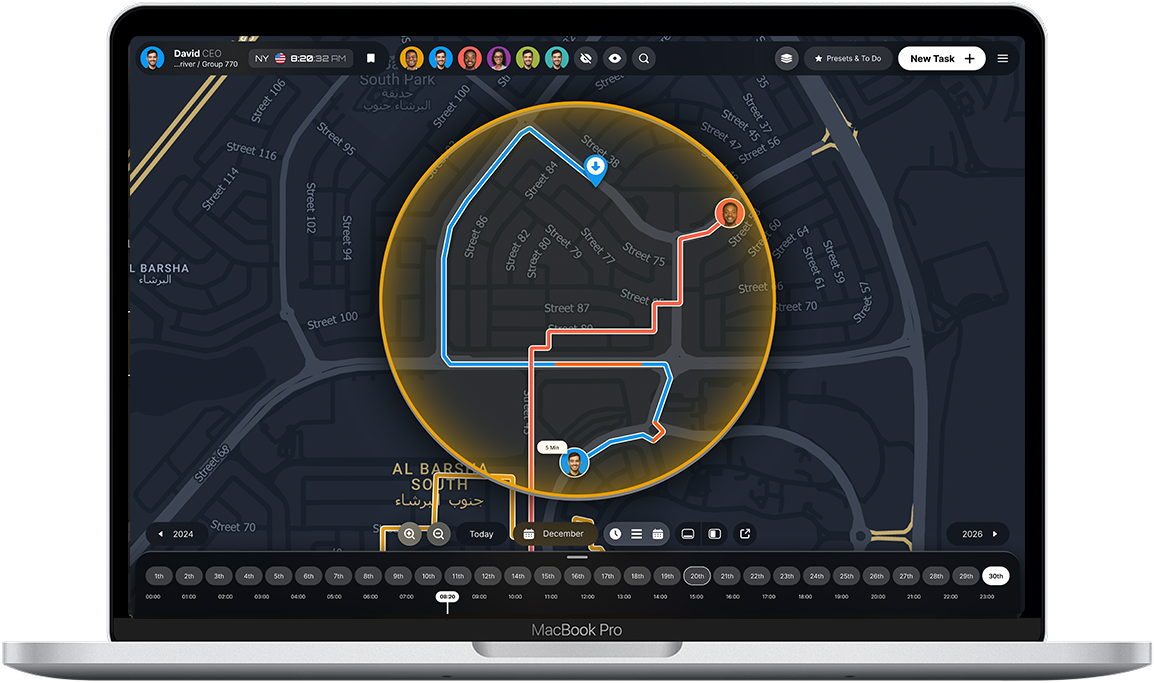Viewport: 1154px width, 683px height.
Task: Open the hamburger menu at top right
Action: pyautogui.click(x=1002, y=58)
